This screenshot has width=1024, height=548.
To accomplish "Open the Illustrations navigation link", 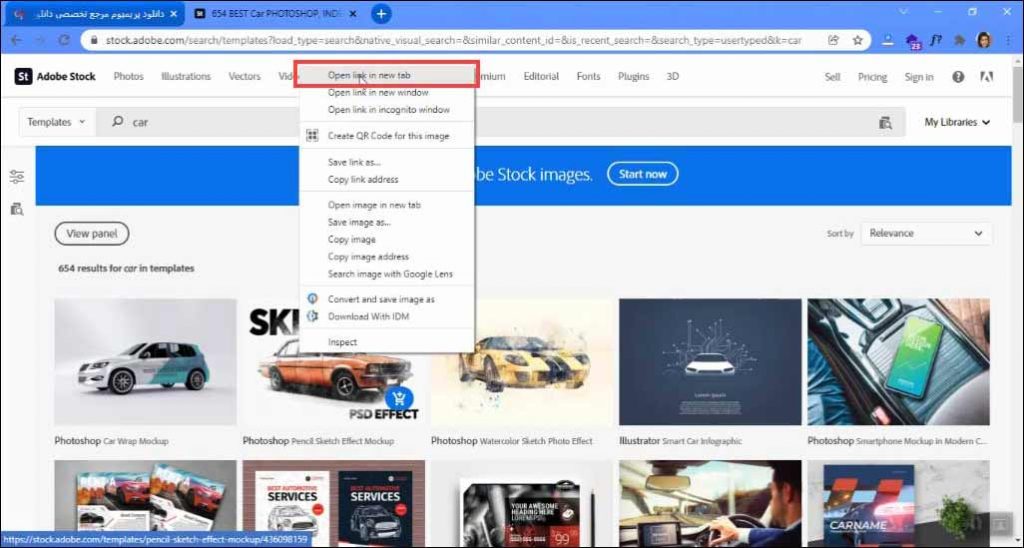I will (x=186, y=76).
